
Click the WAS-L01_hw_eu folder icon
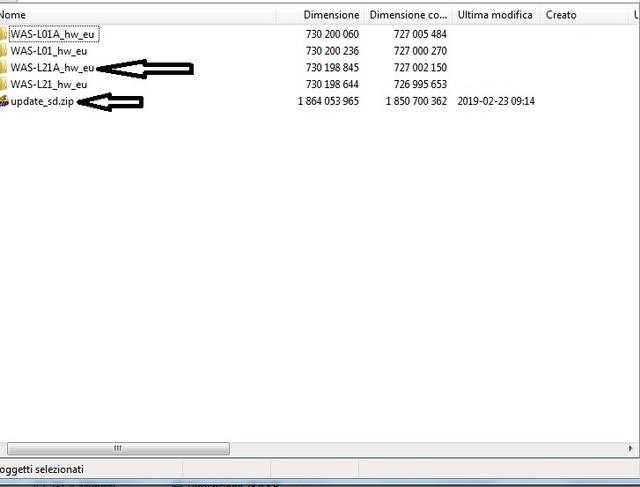pos(3,51)
